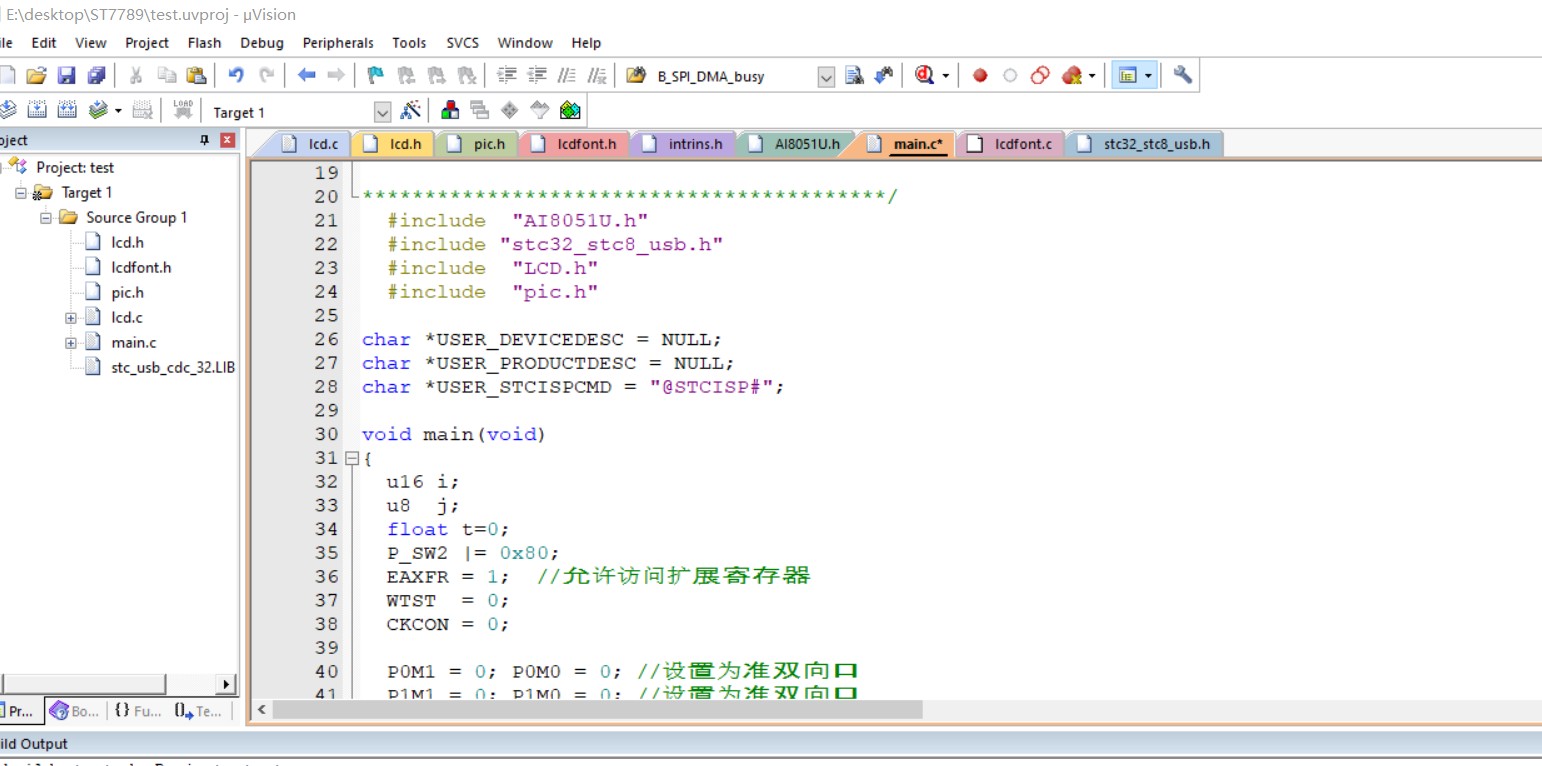The image size is (1542, 766).
Task: Open the kill breakpoints dropdown arrow
Action: pyautogui.click(x=1092, y=76)
